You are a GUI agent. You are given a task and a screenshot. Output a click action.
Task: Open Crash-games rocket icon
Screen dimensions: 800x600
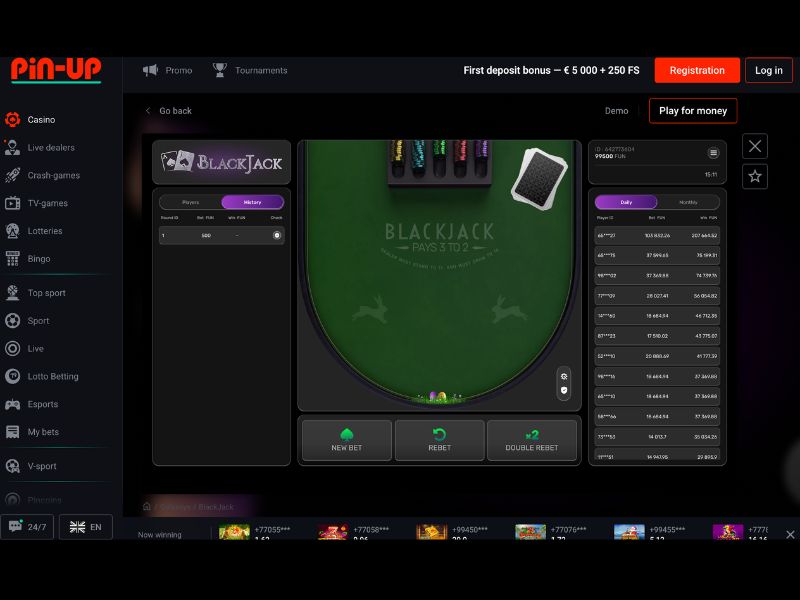[x=13, y=175]
